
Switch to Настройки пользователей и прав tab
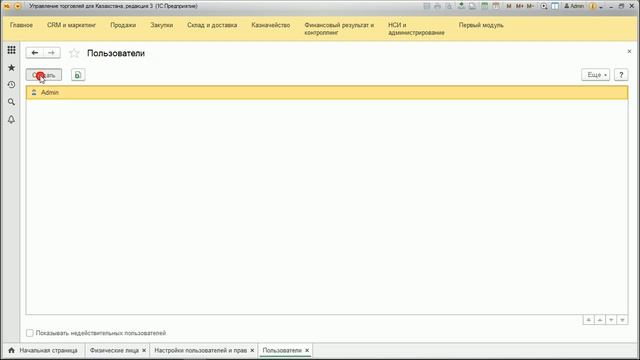click(x=200, y=351)
